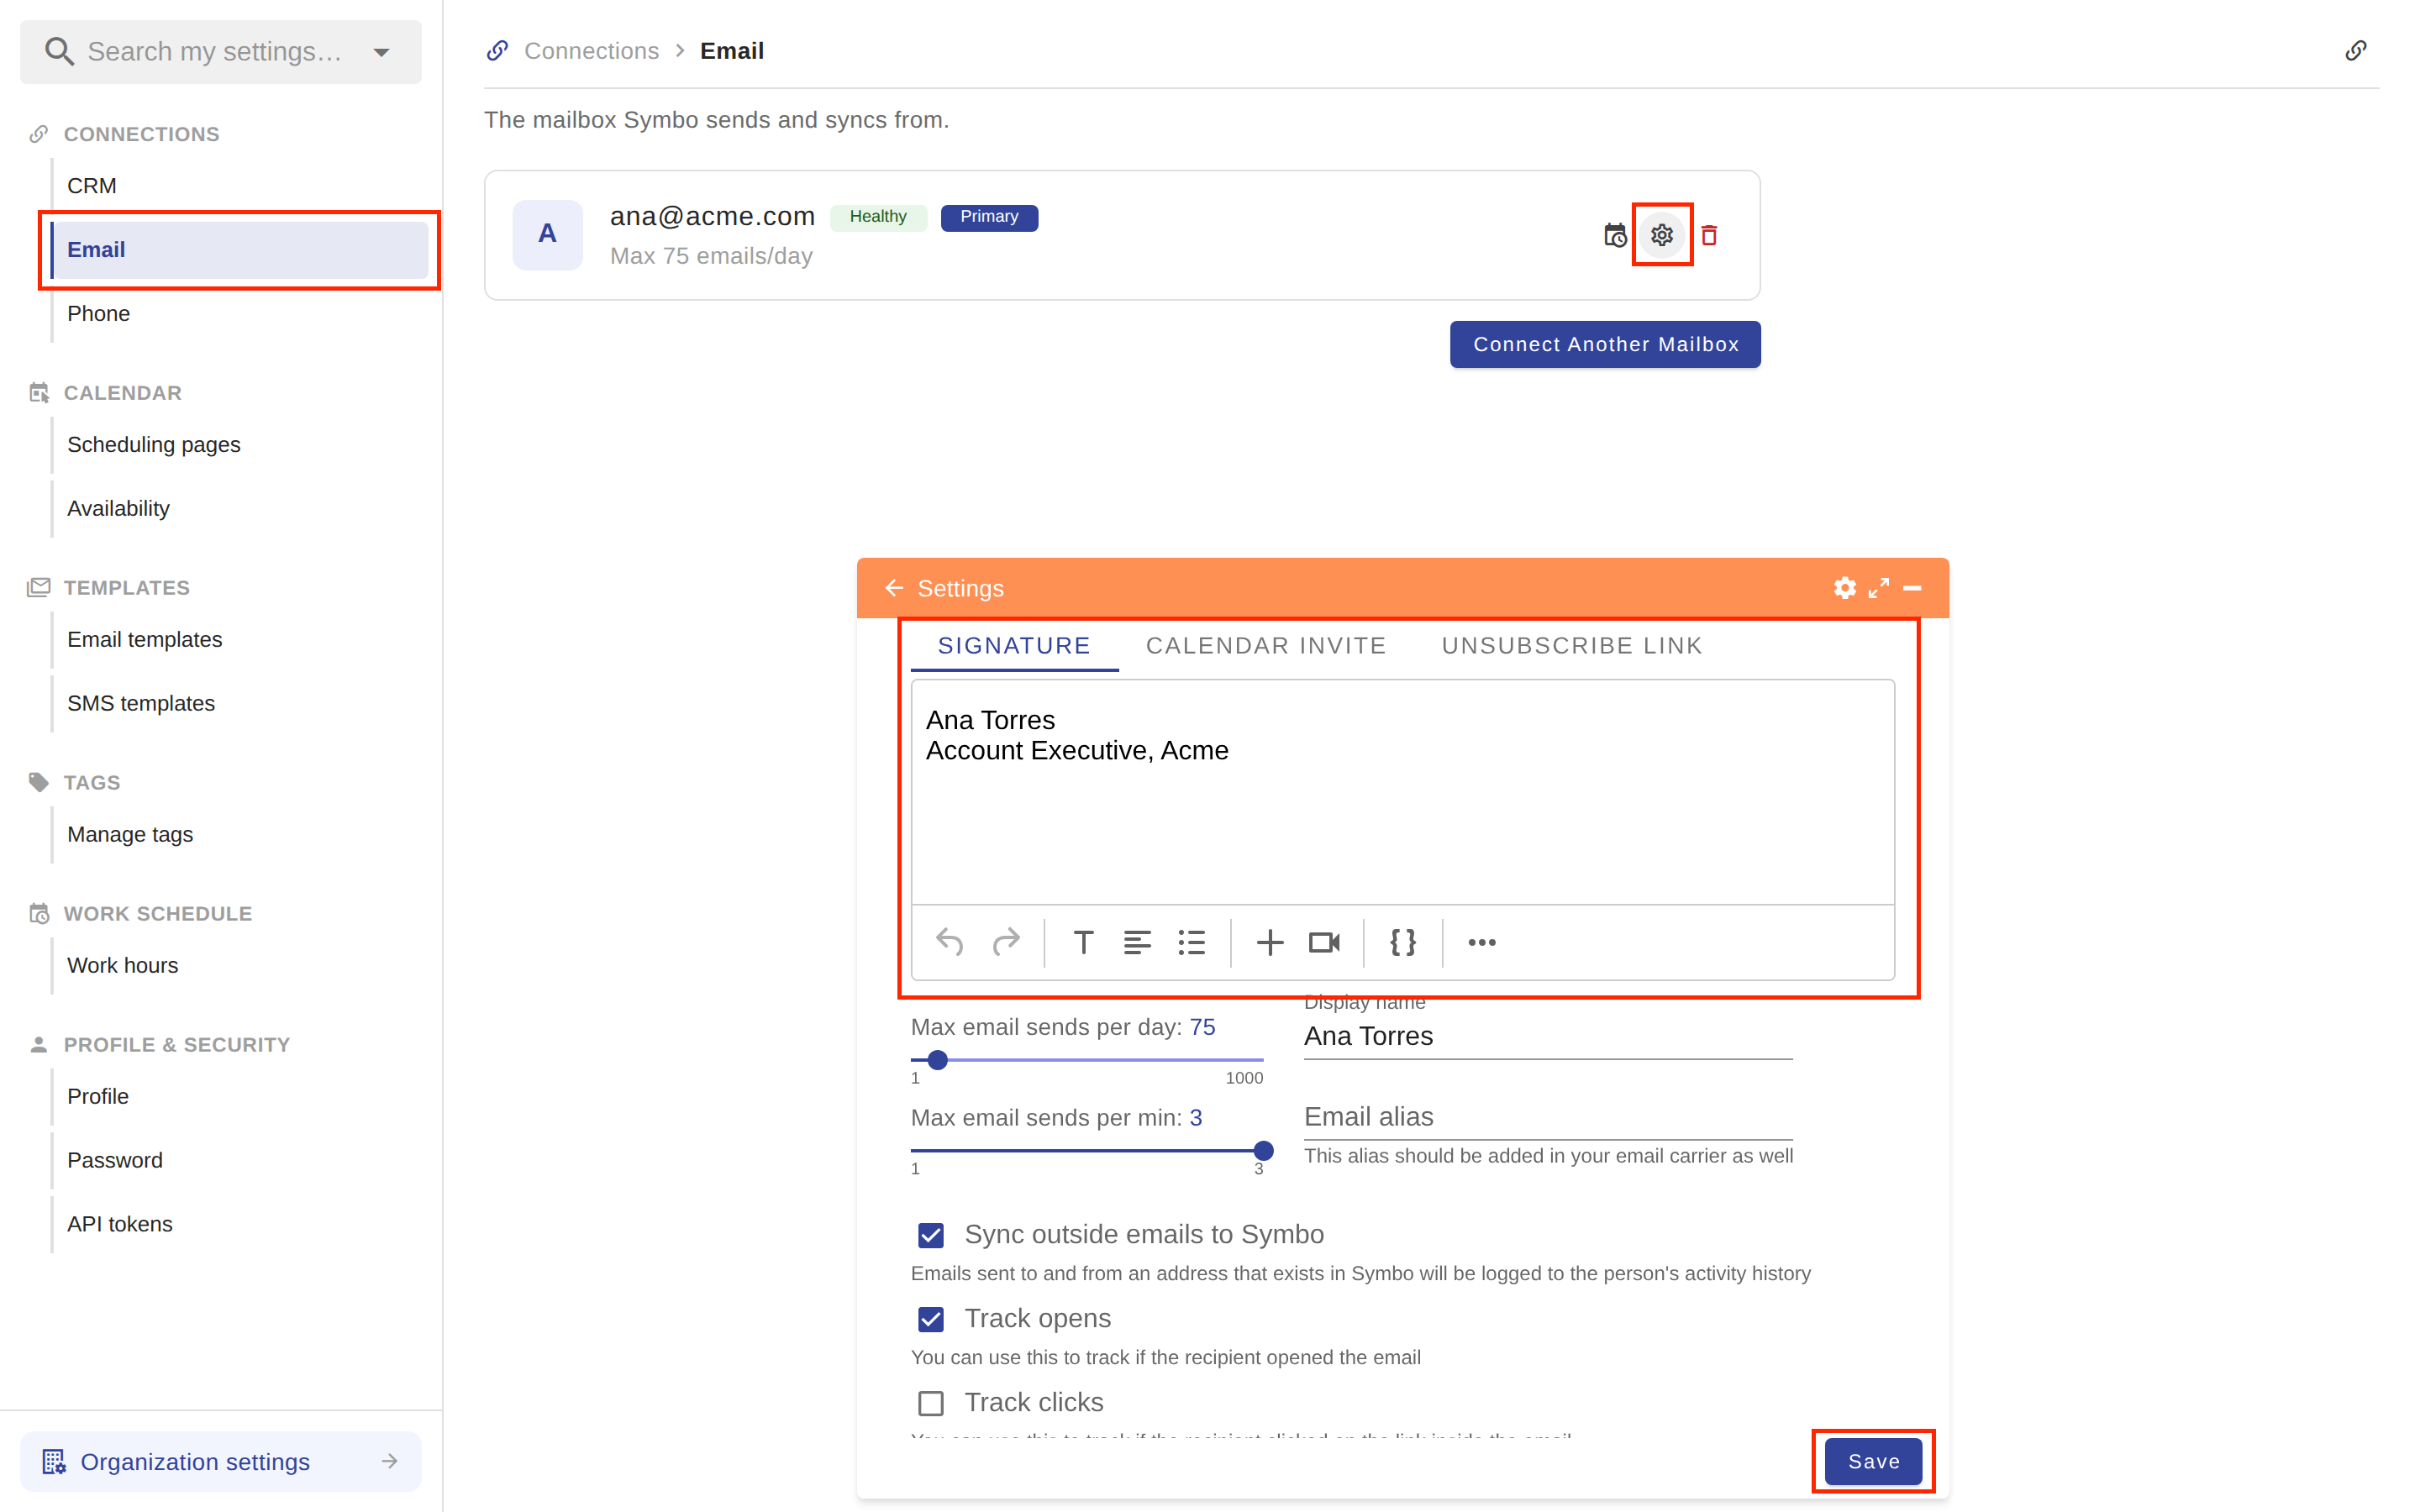Delete the ana@acme.com mailbox
This screenshot has height=1512, width=2420.
click(1709, 235)
